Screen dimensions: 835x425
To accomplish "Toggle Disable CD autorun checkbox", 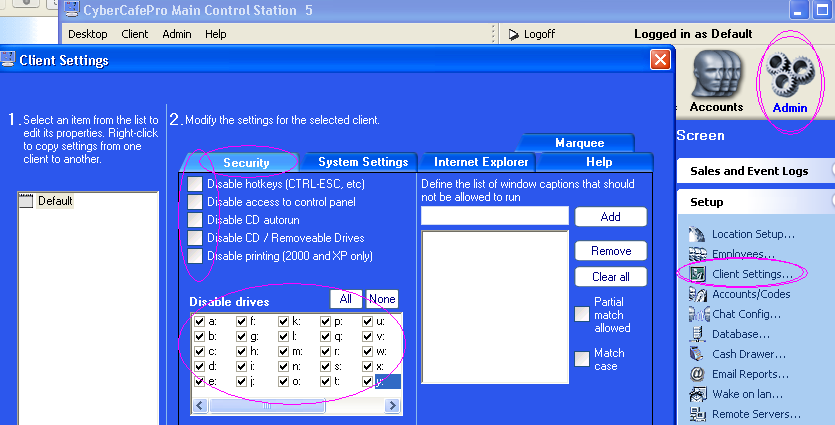I will coord(195,220).
